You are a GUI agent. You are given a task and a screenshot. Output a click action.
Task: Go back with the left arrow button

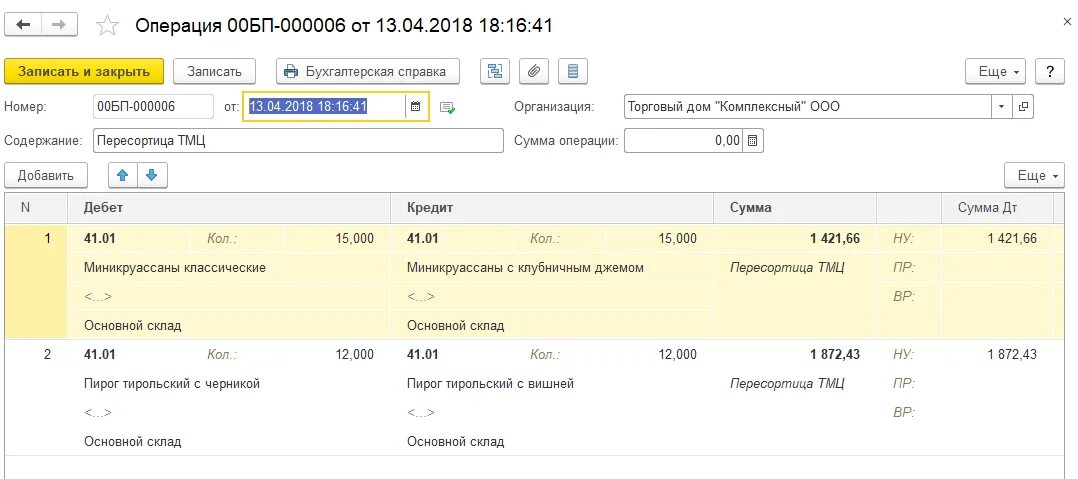click(x=23, y=25)
